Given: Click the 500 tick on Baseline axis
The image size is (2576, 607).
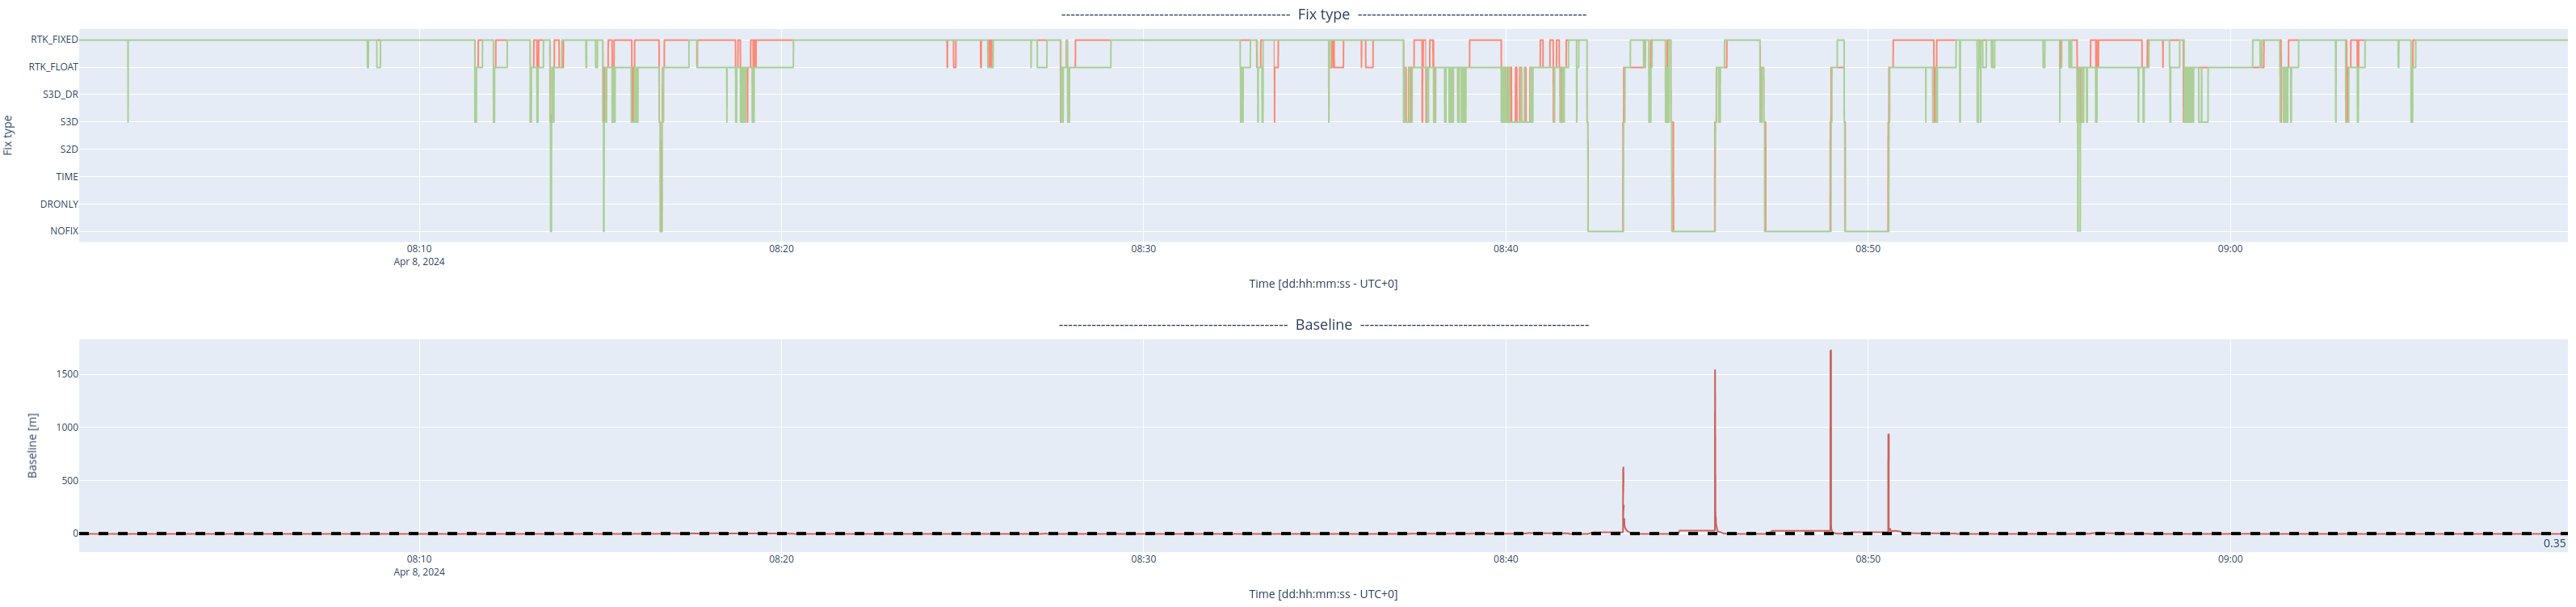Looking at the screenshot, I should [x=70, y=481].
